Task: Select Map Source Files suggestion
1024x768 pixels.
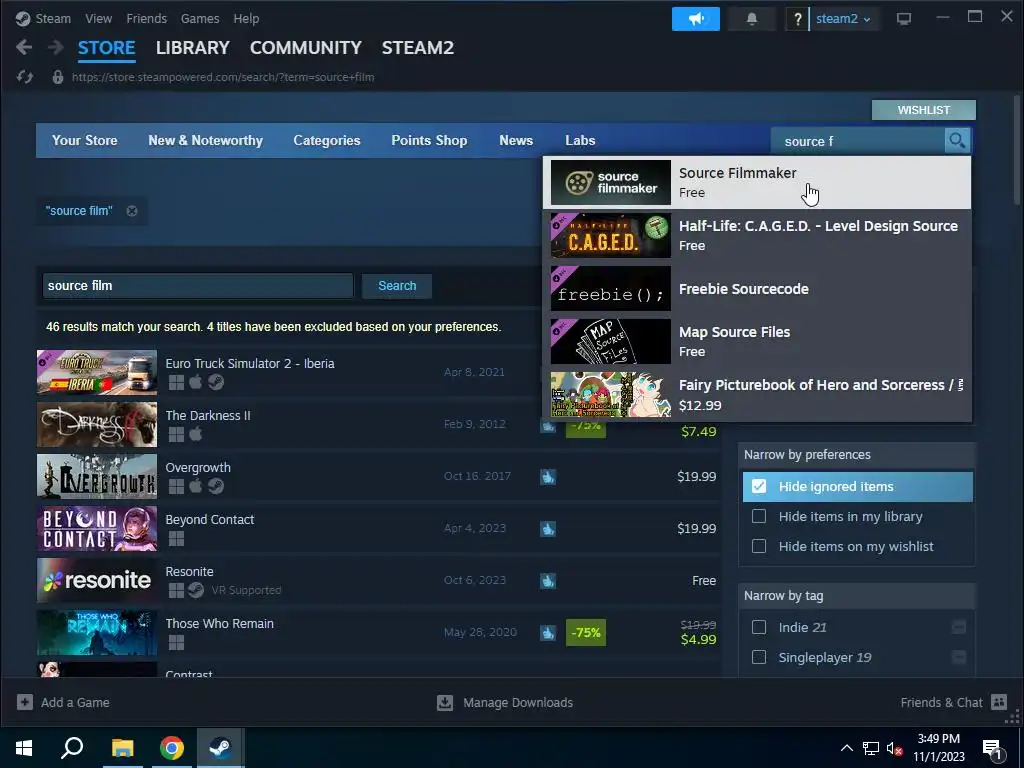Action: (757, 342)
